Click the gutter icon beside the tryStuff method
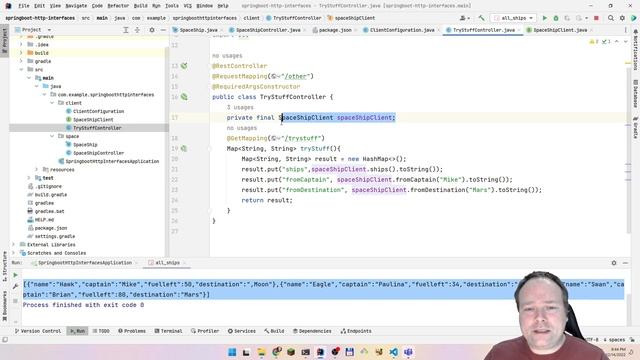640x360 pixels. pos(184,149)
